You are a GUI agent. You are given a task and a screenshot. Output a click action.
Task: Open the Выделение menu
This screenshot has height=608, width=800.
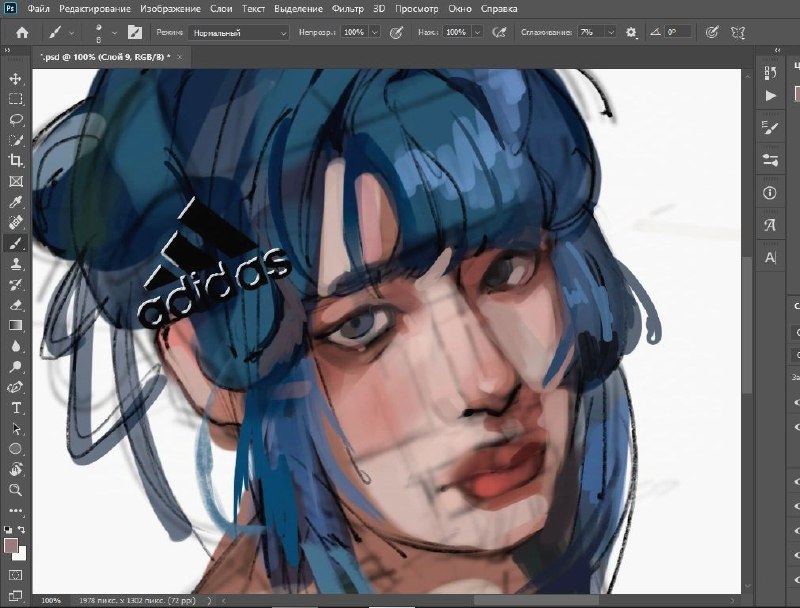298,9
